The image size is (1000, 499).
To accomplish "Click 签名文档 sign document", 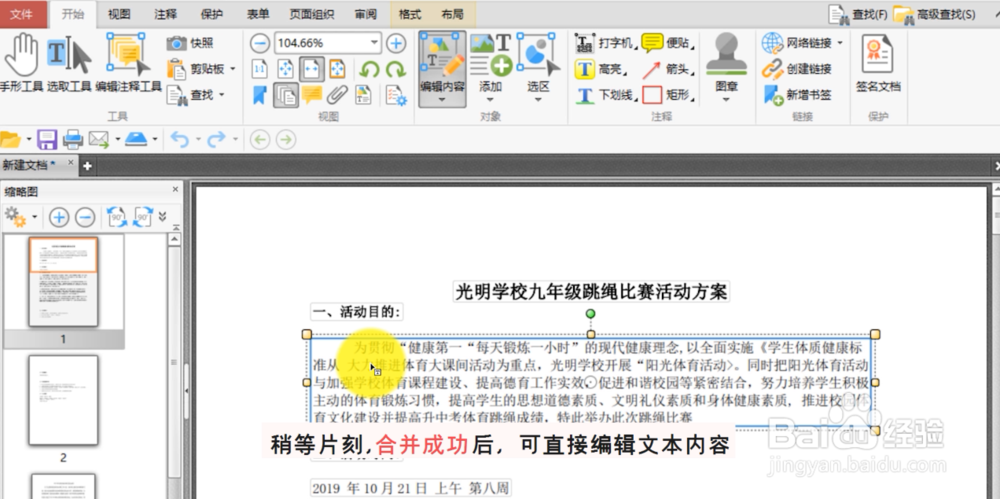I will click(x=878, y=64).
